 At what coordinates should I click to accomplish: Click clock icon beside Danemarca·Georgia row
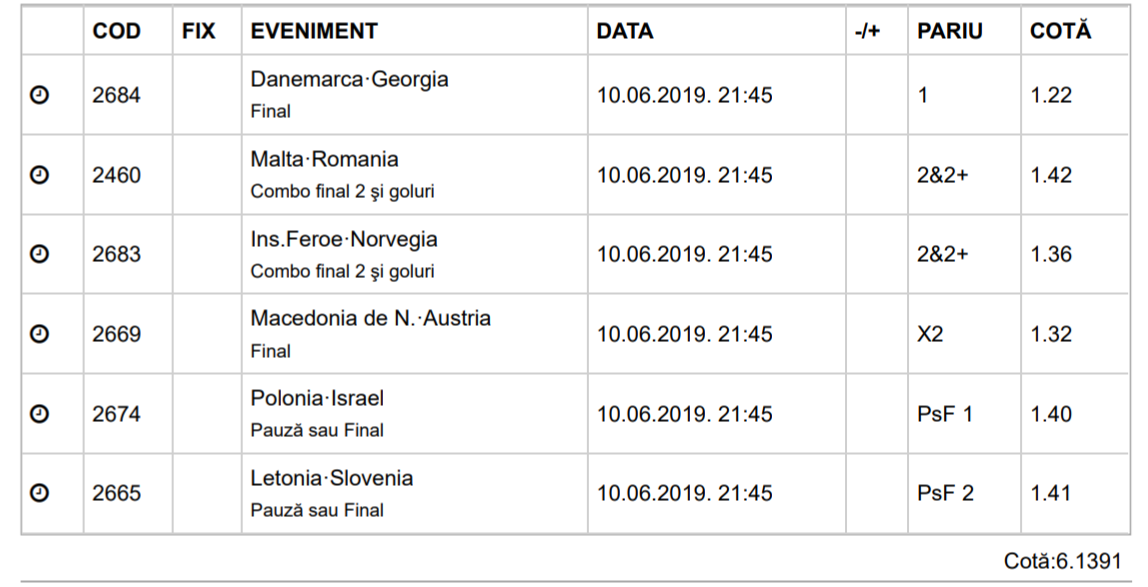40,95
